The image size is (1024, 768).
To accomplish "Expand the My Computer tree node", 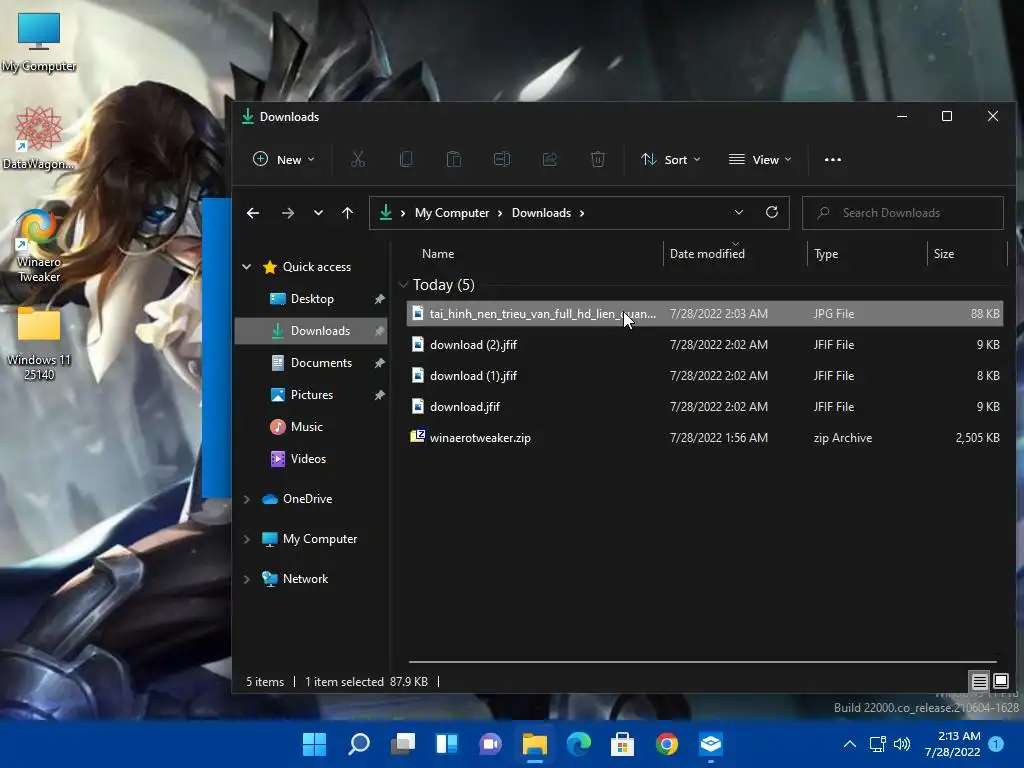I will 247,539.
